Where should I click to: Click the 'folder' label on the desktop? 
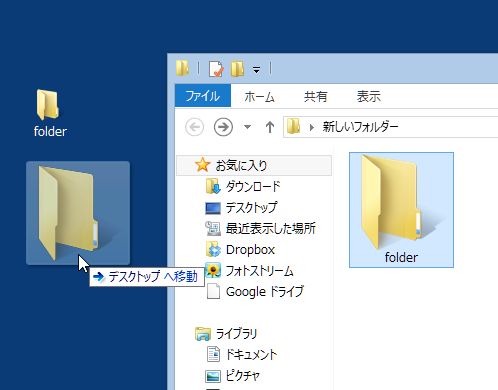[x=50, y=131]
